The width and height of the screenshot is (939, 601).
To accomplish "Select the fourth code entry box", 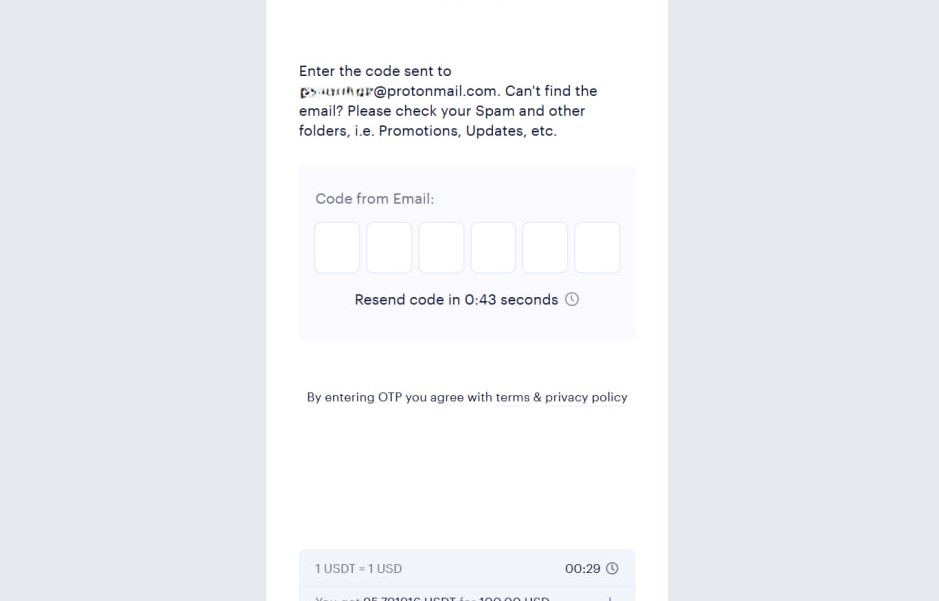I will click(x=493, y=247).
